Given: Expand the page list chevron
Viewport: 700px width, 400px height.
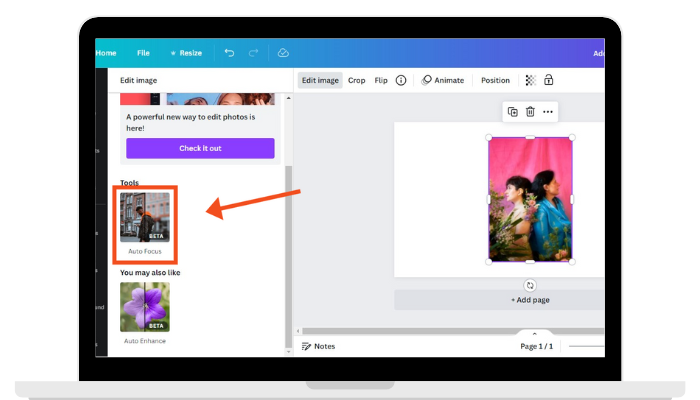Looking at the screenshot, I should tap(534, 334).
